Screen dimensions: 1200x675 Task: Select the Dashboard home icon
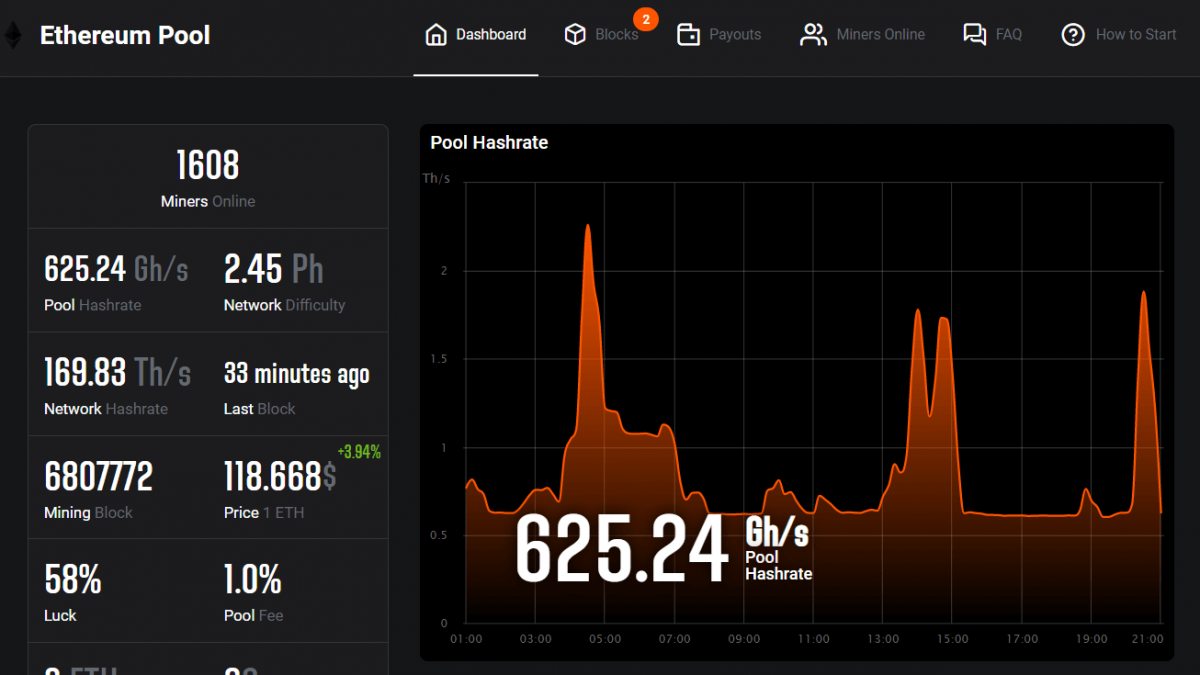coord(436,33)
